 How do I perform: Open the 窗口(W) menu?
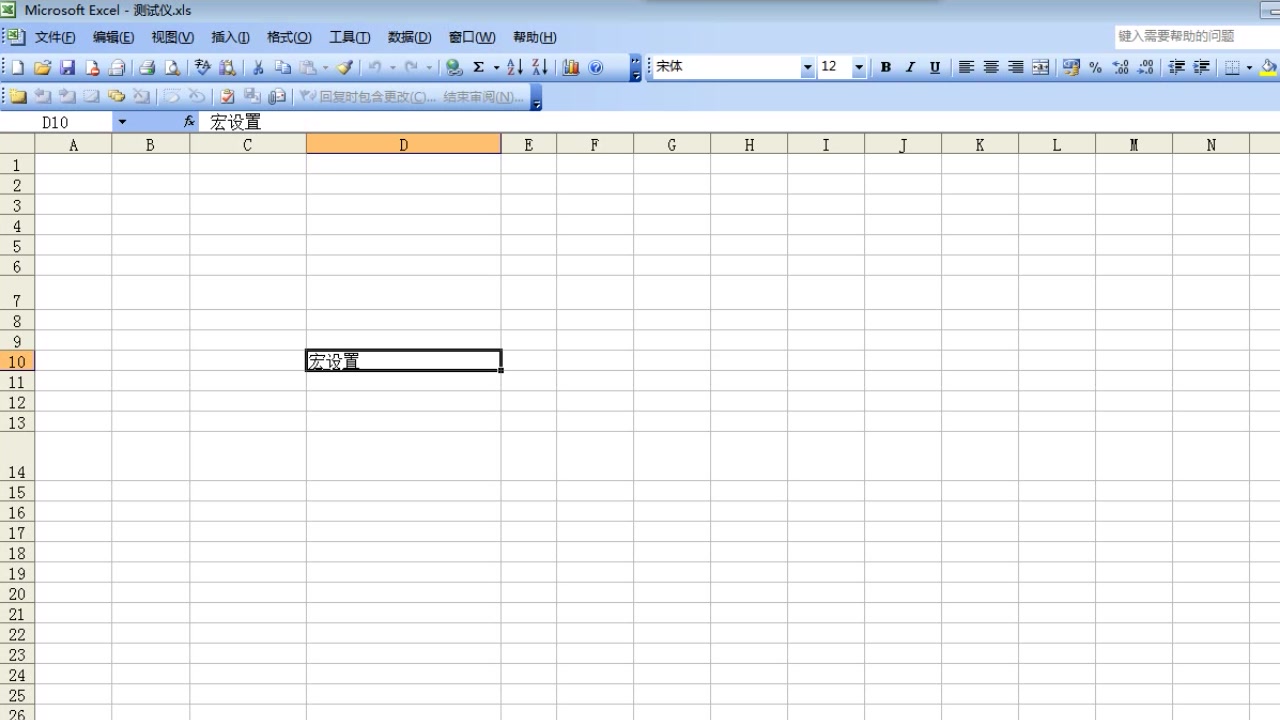point(471,37)
